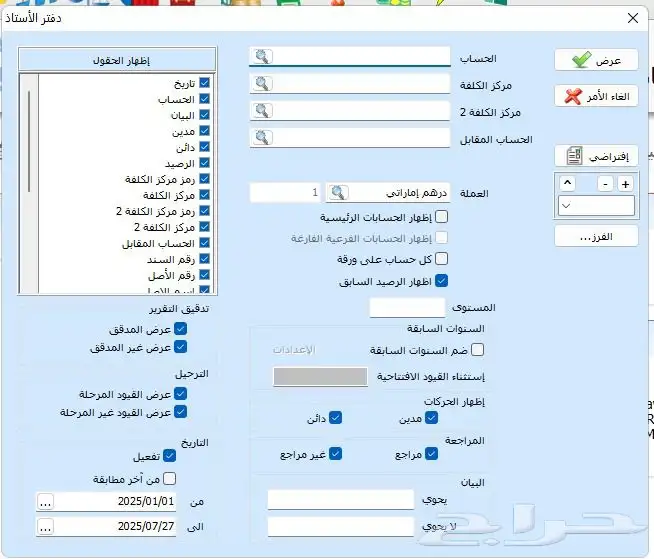Click the يحوي statement contains field

tap(341, 500)
